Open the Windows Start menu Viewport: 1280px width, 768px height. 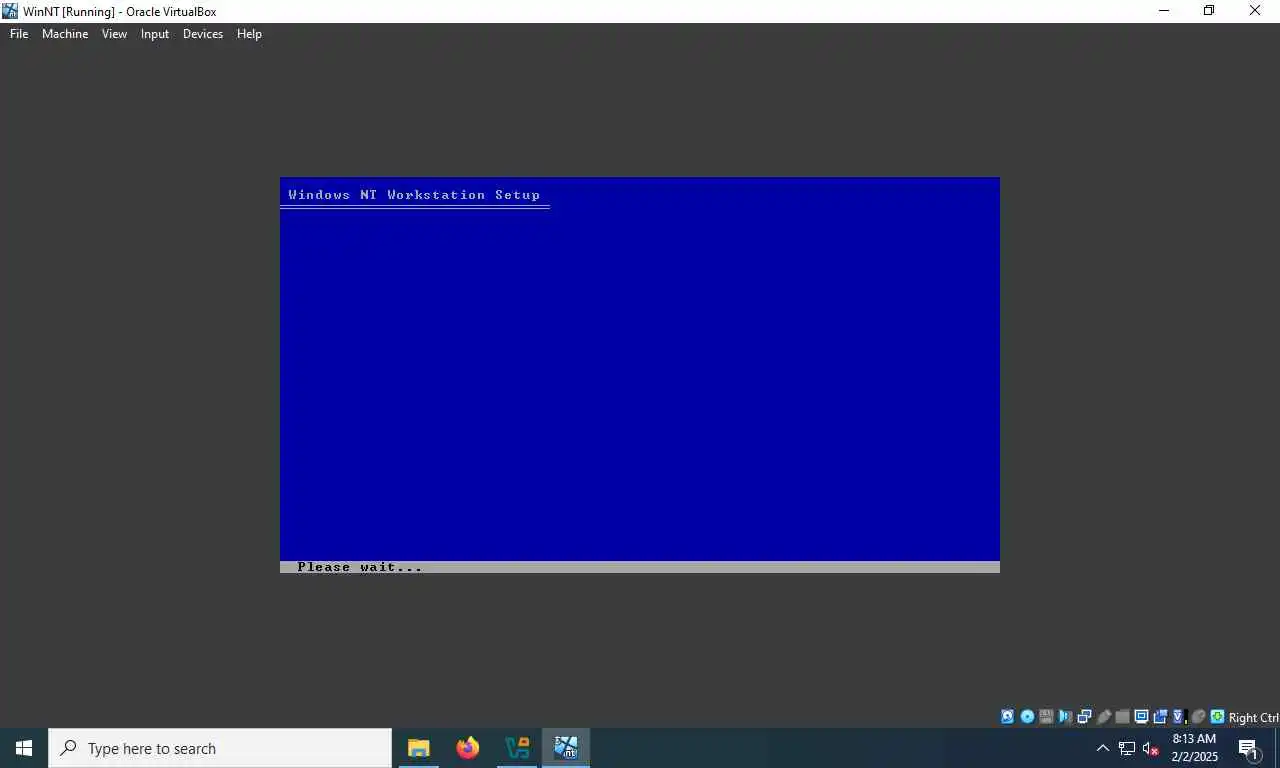point(24,748)
